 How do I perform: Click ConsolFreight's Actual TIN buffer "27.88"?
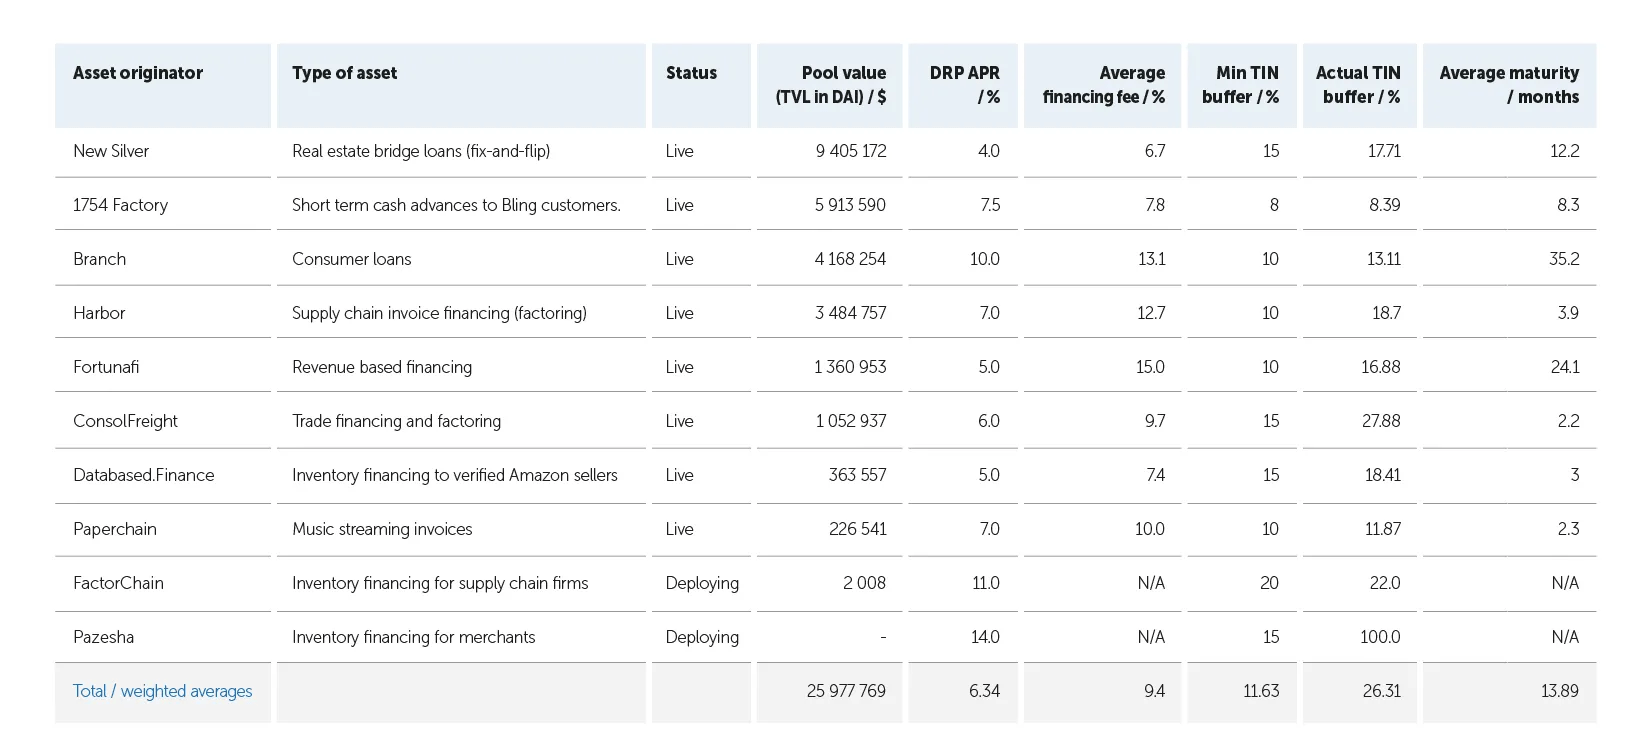point(1381,421)
